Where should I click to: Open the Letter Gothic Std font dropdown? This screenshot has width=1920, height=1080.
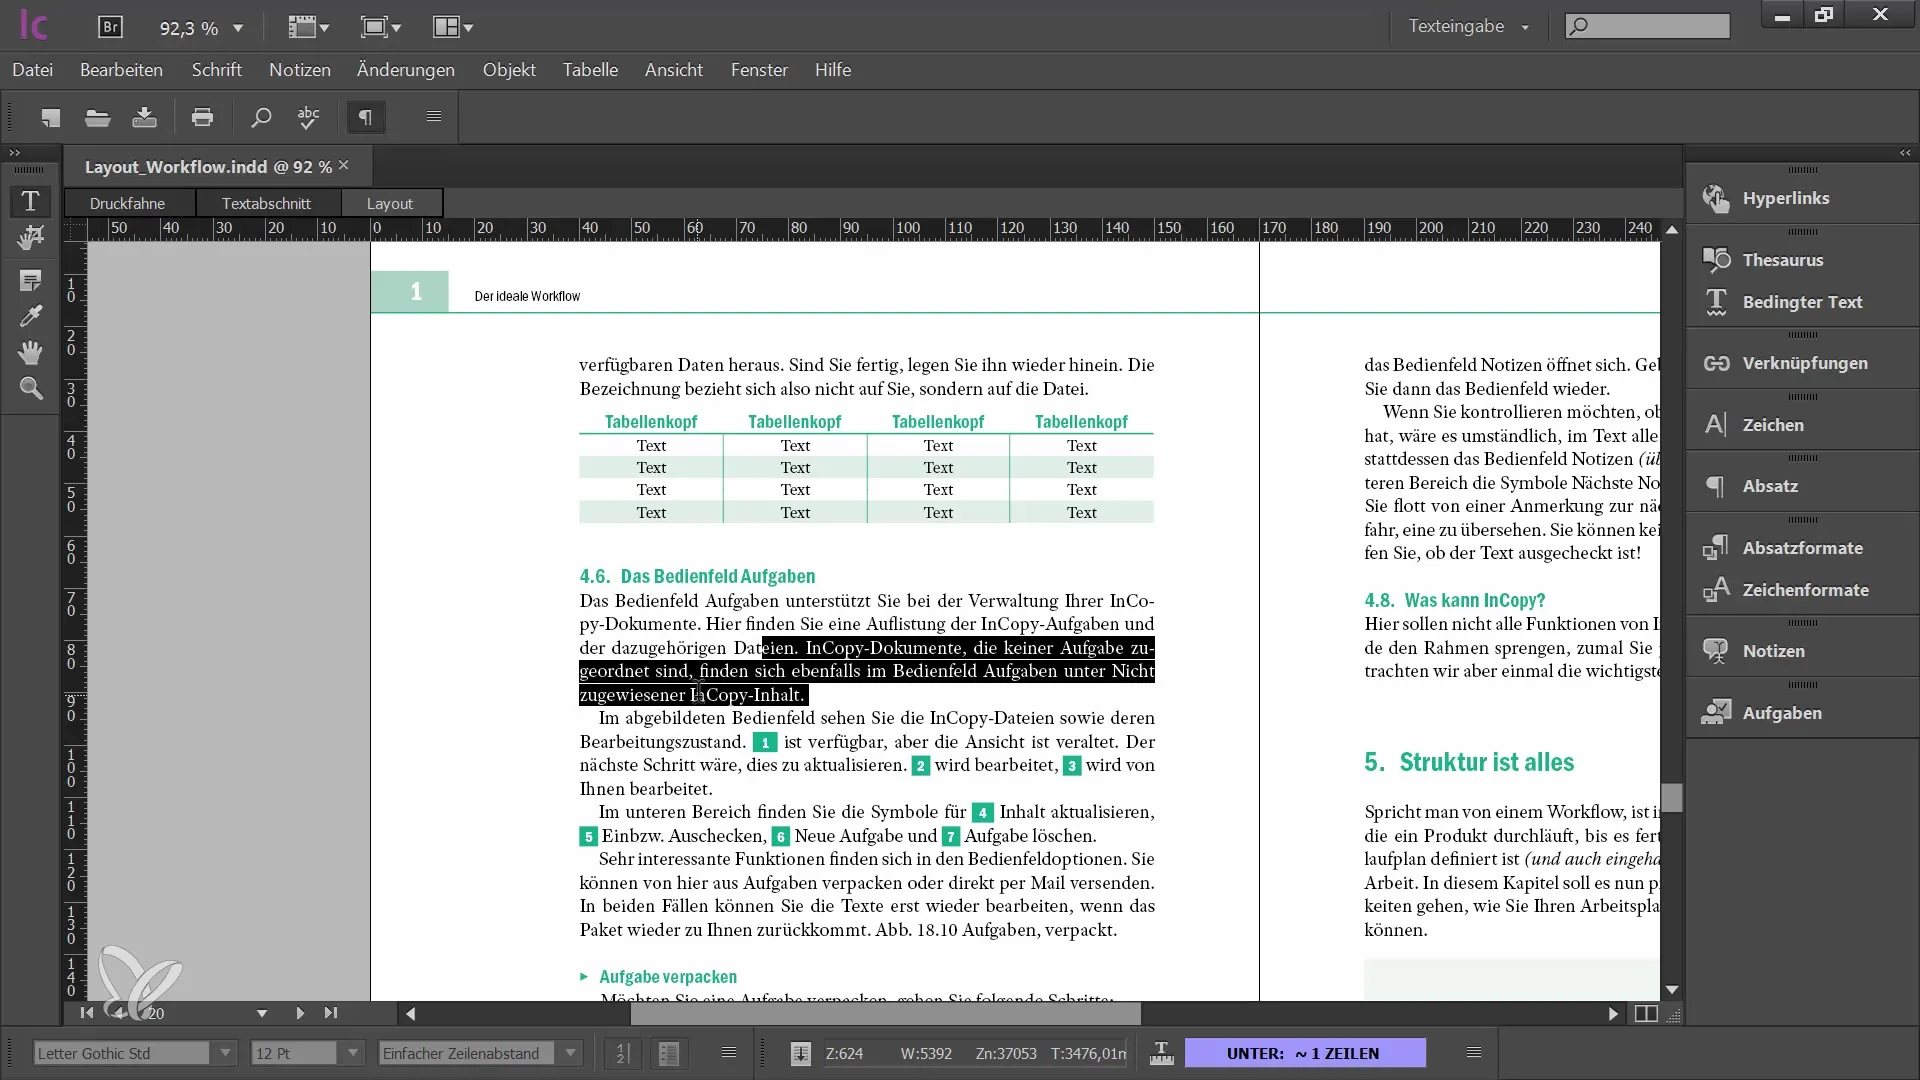pos(225,1053)
